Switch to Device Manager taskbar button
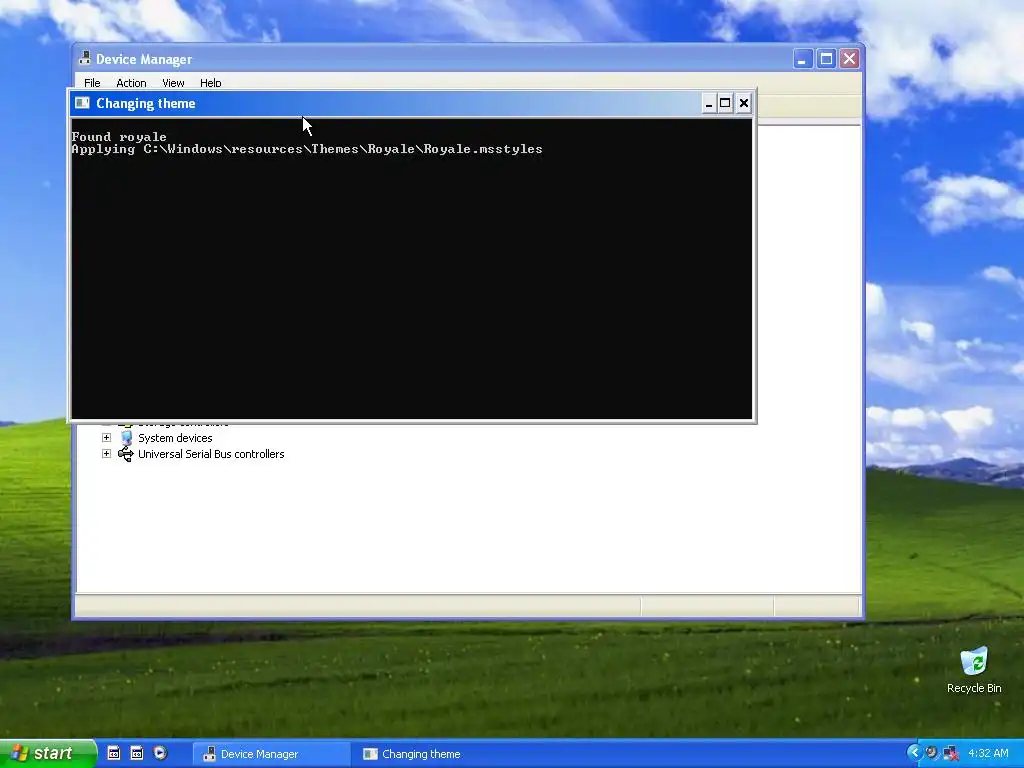Screen dimensions: 1024x768 pos(272,754)
